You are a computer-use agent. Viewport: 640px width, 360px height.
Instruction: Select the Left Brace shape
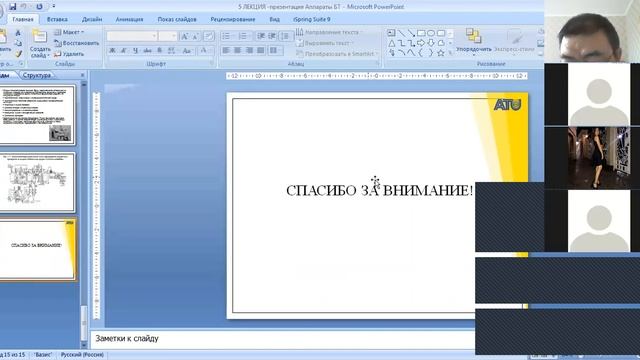coord(421,53)
